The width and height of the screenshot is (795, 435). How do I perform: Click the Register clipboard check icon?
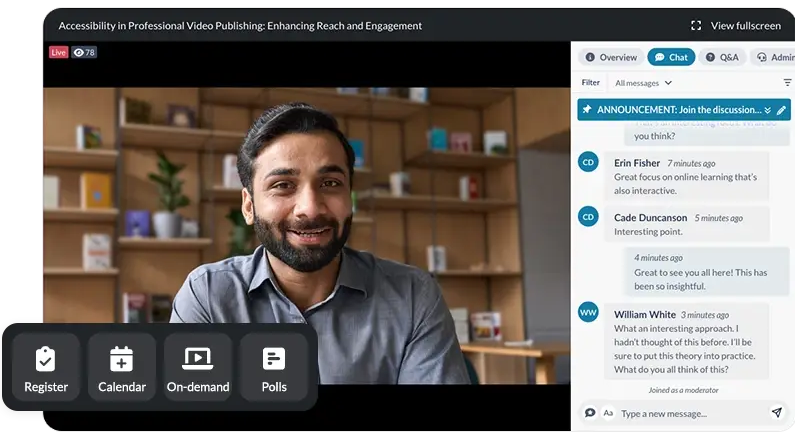46,358
